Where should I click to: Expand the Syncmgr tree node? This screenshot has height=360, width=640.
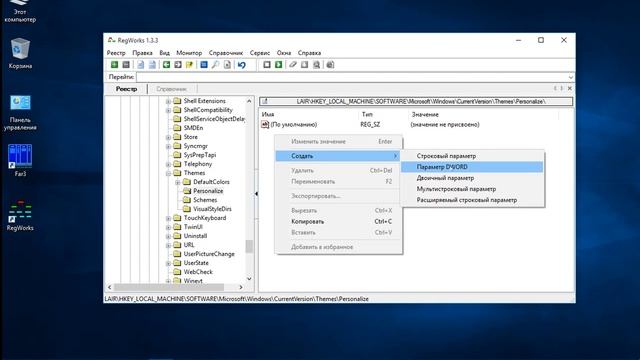[x=168, y=146]
